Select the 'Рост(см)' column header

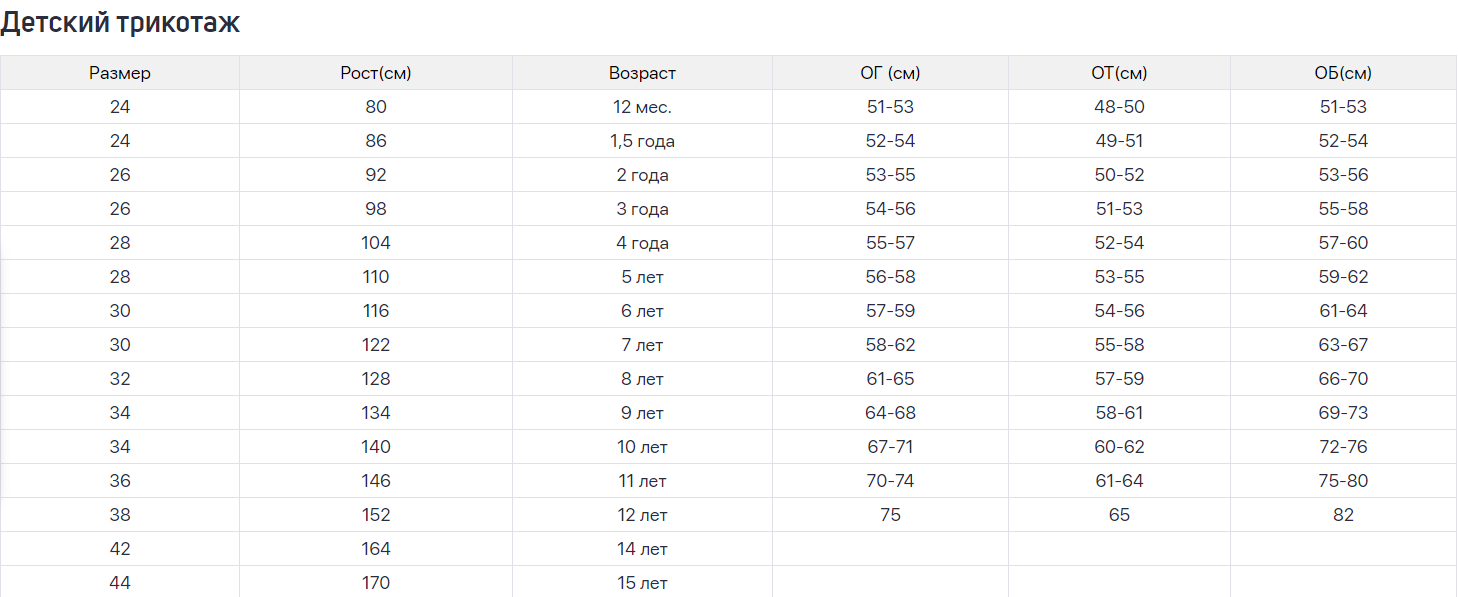(x=376, y=73)
